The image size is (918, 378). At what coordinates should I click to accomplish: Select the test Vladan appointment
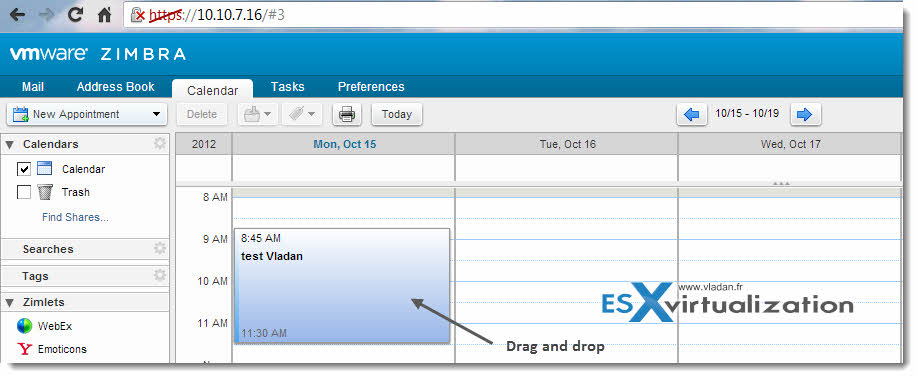pyautogui.click(x=342, y=285)
